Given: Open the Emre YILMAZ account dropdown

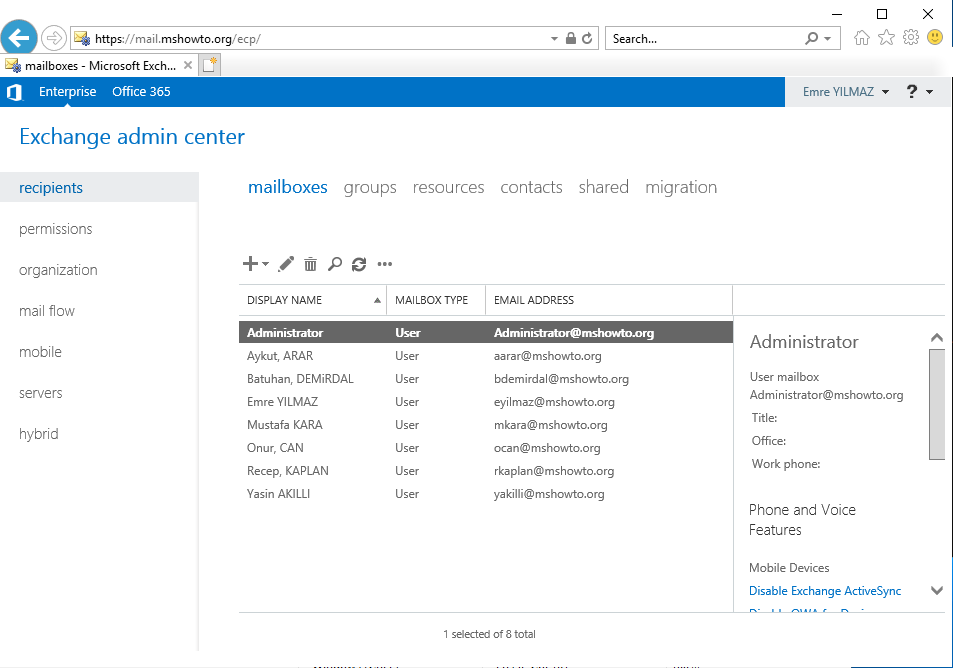Looking at the screenshot, I should point(846,92).
